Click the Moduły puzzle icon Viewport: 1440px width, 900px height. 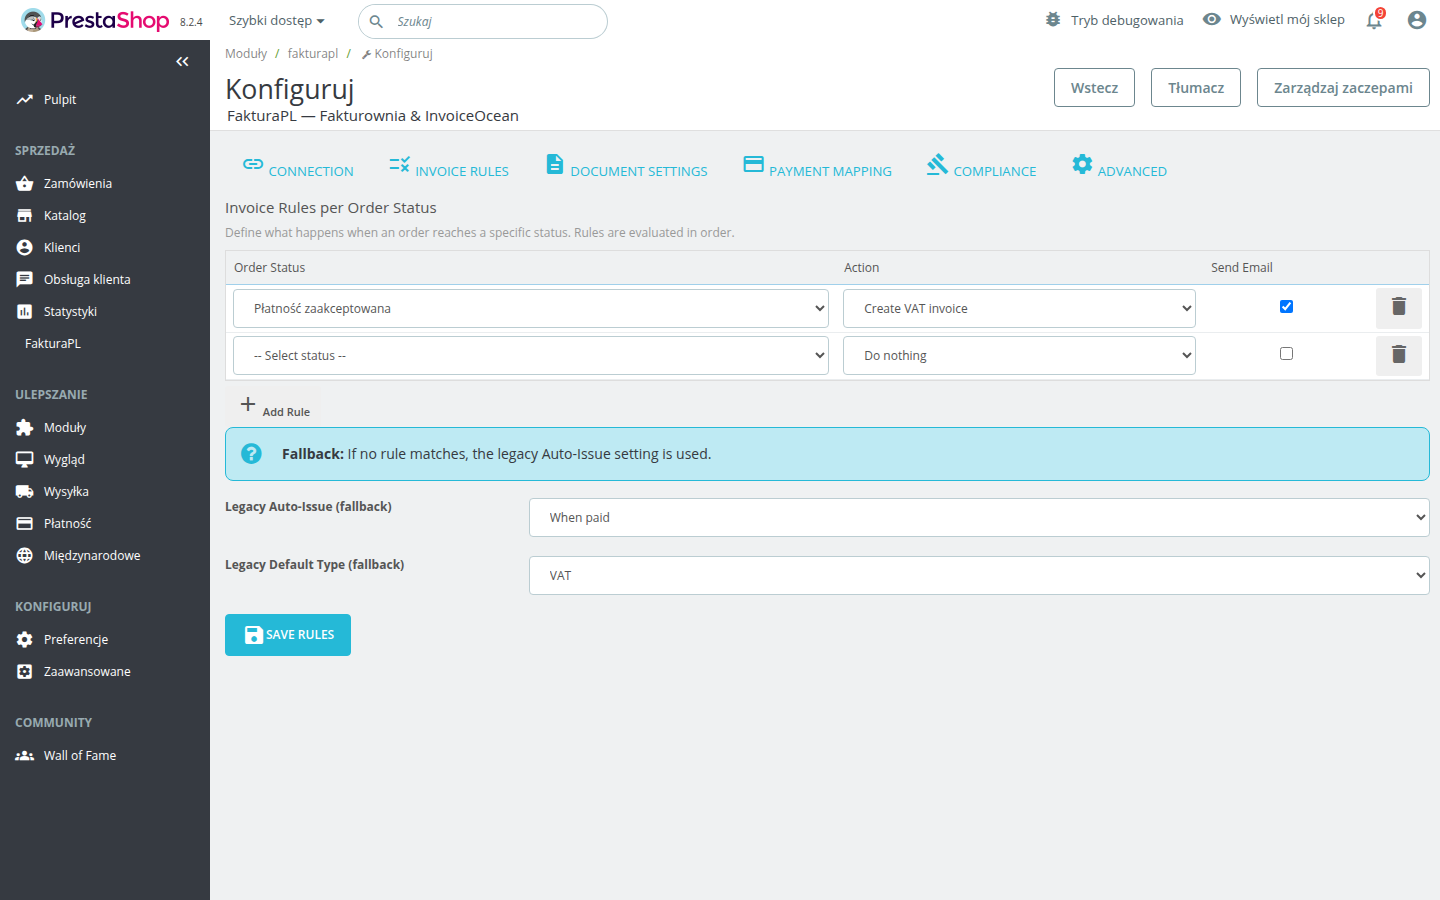(x=23, y=427)
